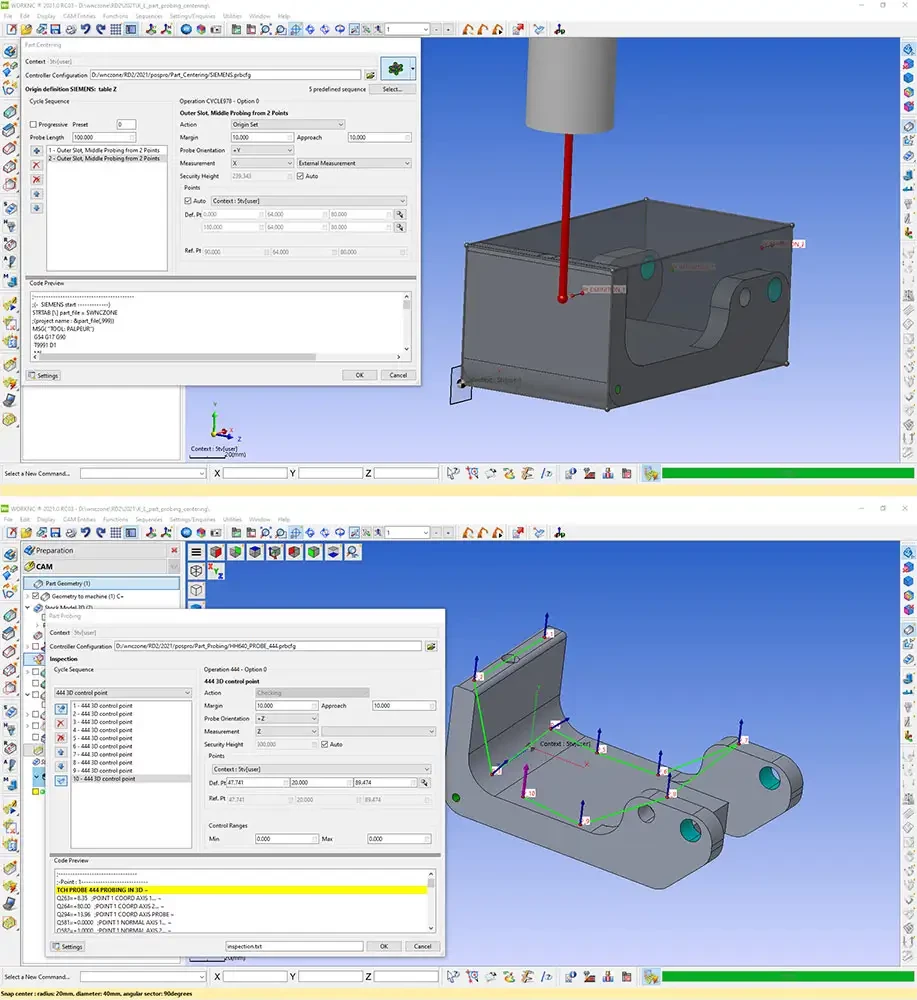
Task: Open File menu in top window
Action: 8,16
